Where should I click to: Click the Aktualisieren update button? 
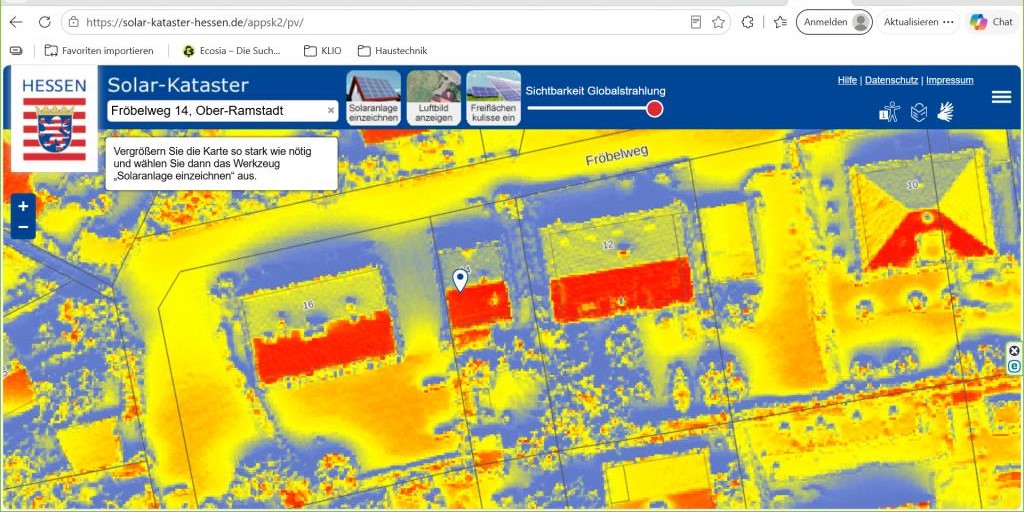(x=918, y=22)
